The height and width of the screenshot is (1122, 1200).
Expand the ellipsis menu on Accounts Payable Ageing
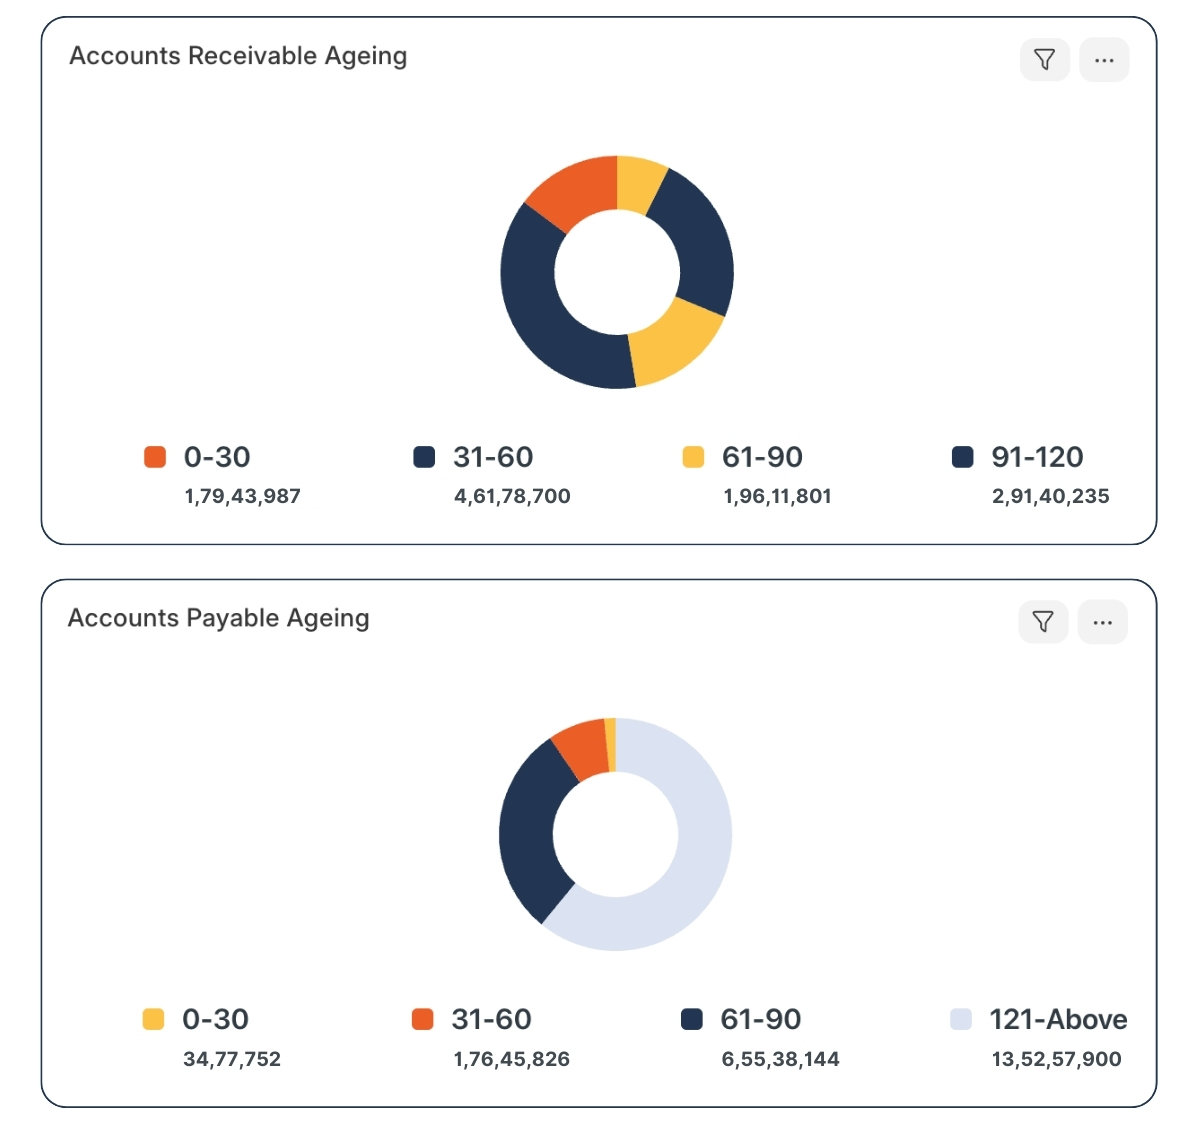point(1102,622)
